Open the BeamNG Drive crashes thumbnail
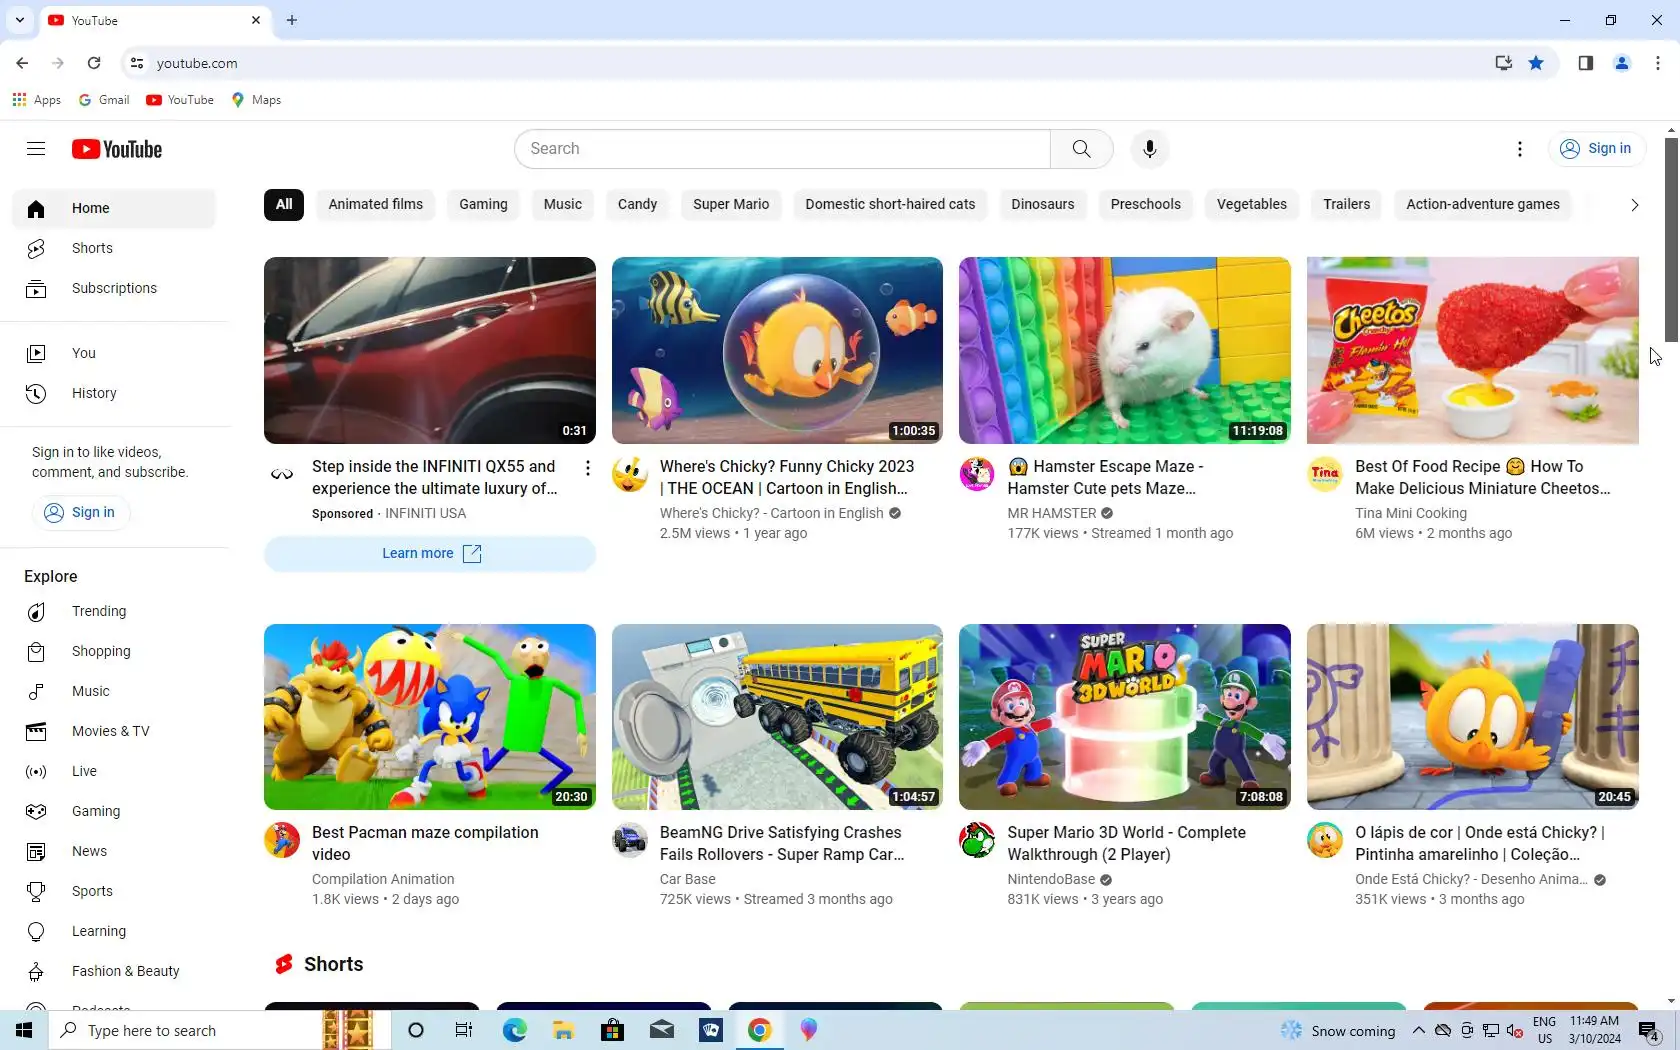The height and width of the screenshot is (1050, 1680). click(777, 717)
